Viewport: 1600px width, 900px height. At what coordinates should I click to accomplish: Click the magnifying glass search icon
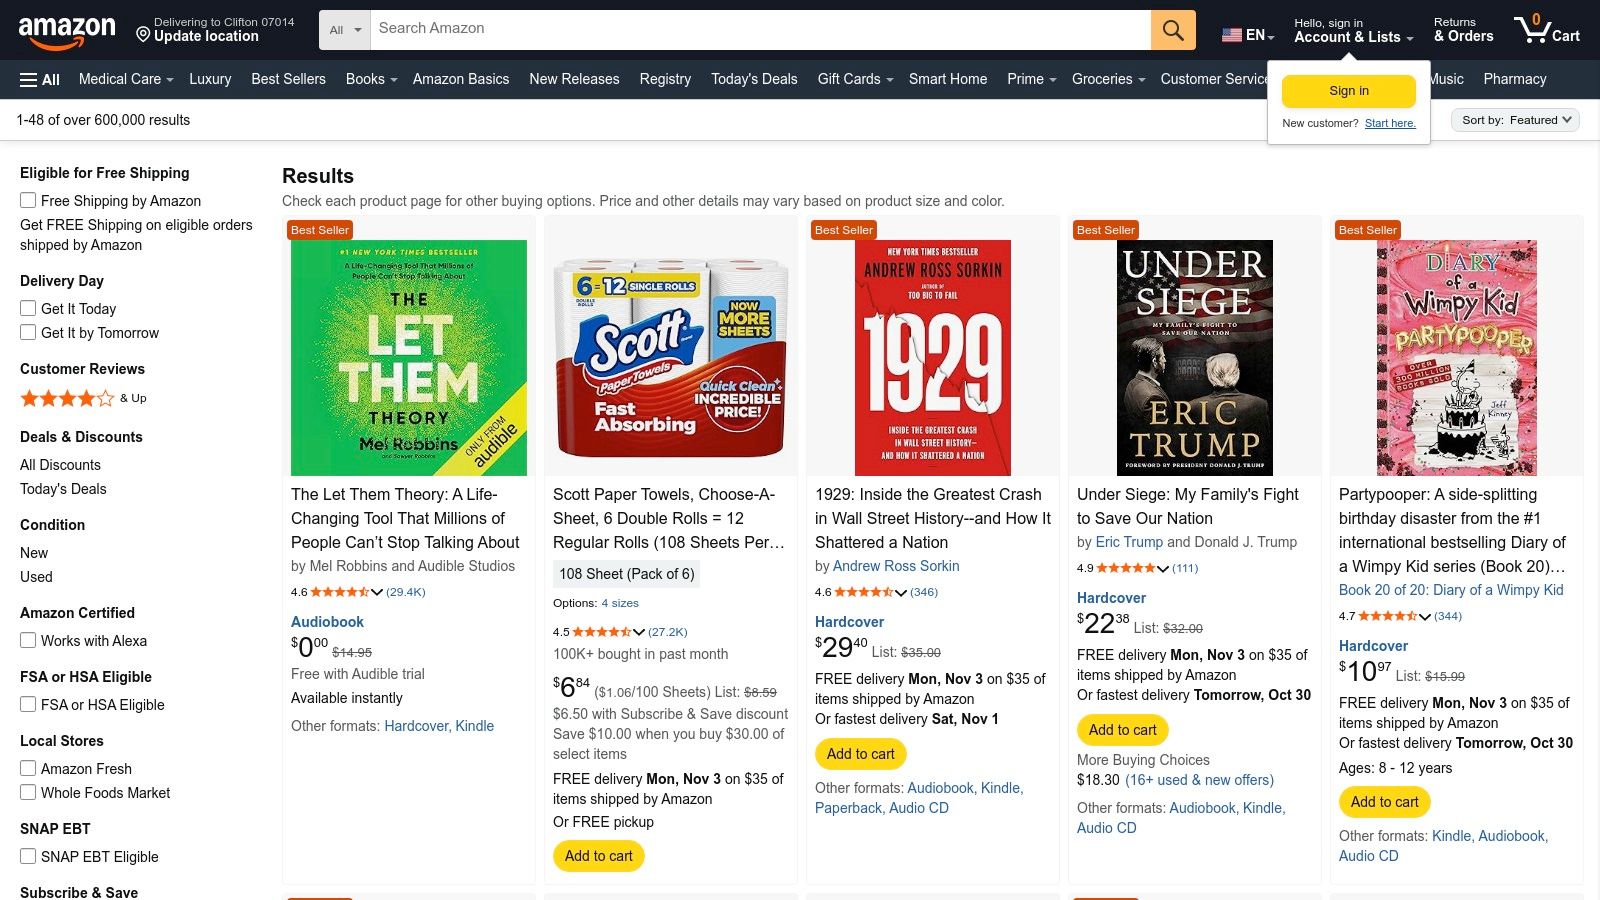tap(1172, 29)
